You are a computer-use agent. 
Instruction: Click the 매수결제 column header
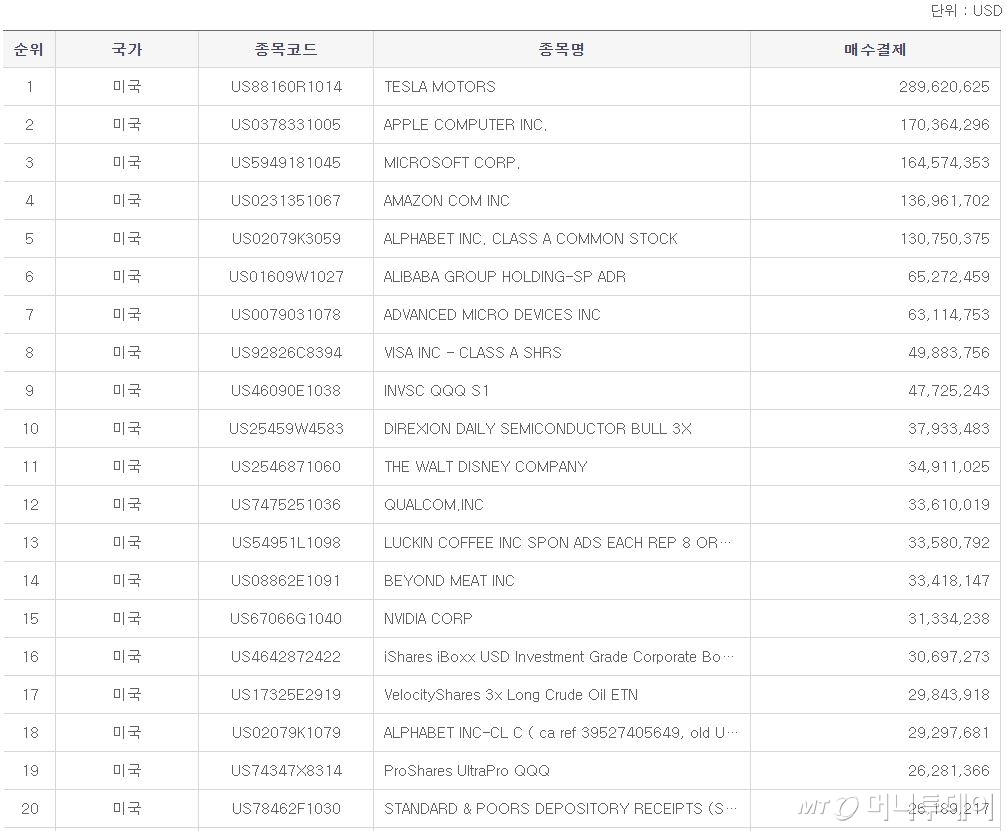click(875, 49)
